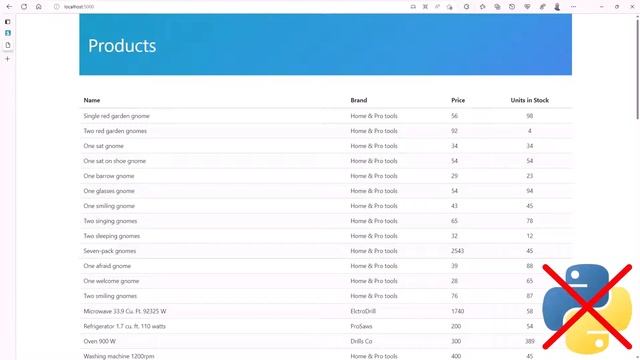Select the "One sat gnome" name cell
This screenshot has width=640, height=360.
coord(104,146)
